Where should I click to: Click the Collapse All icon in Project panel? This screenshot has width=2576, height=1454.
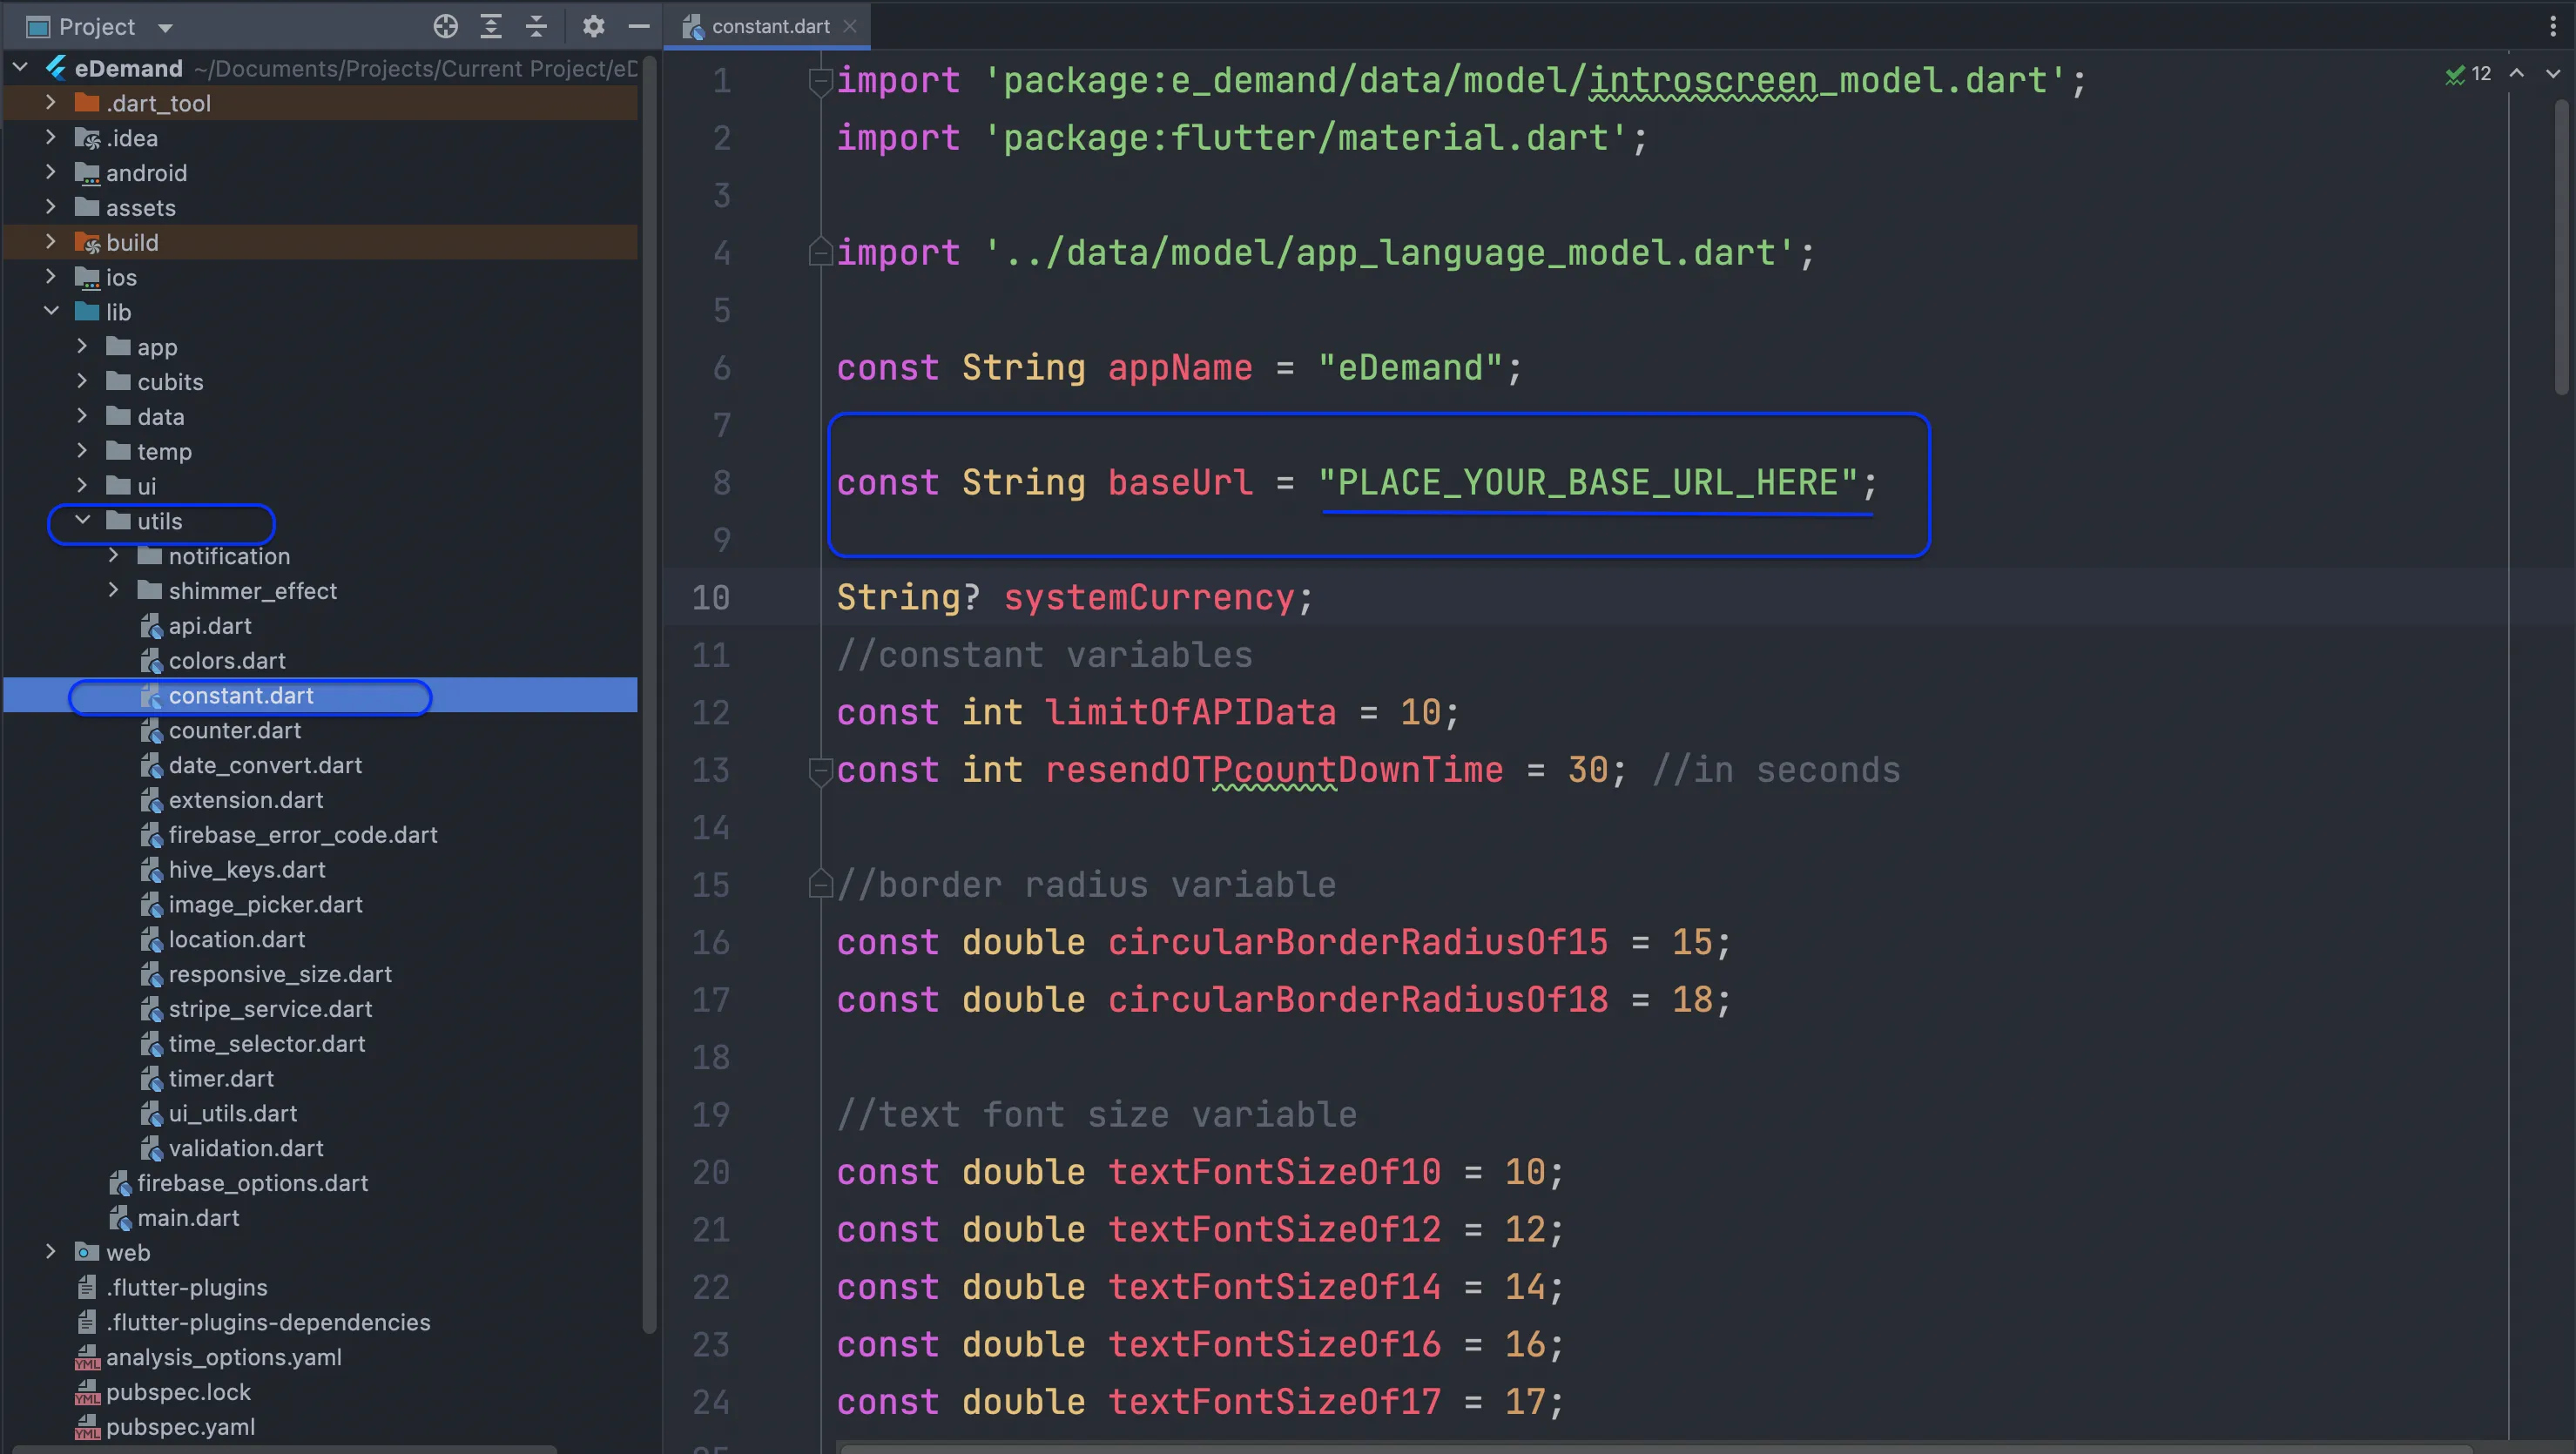coord(537,27)
